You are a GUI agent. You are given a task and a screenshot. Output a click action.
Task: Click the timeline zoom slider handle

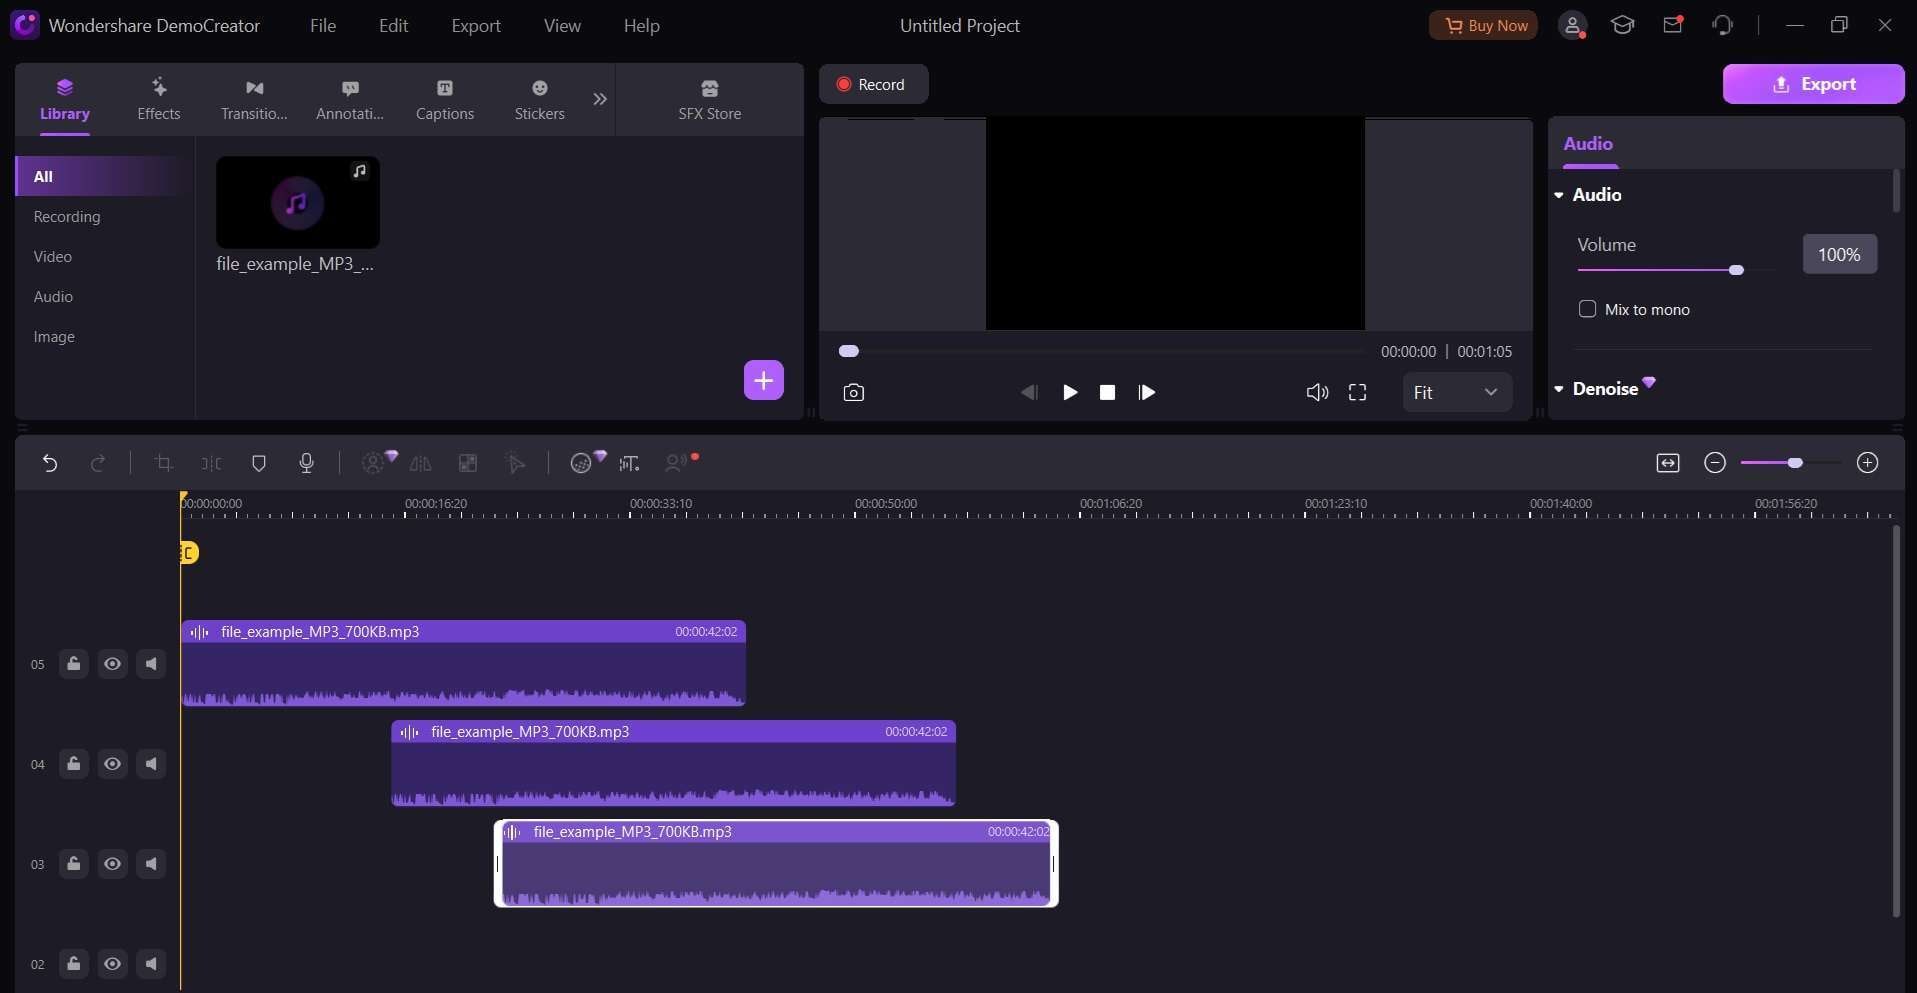click(1795, 463)
